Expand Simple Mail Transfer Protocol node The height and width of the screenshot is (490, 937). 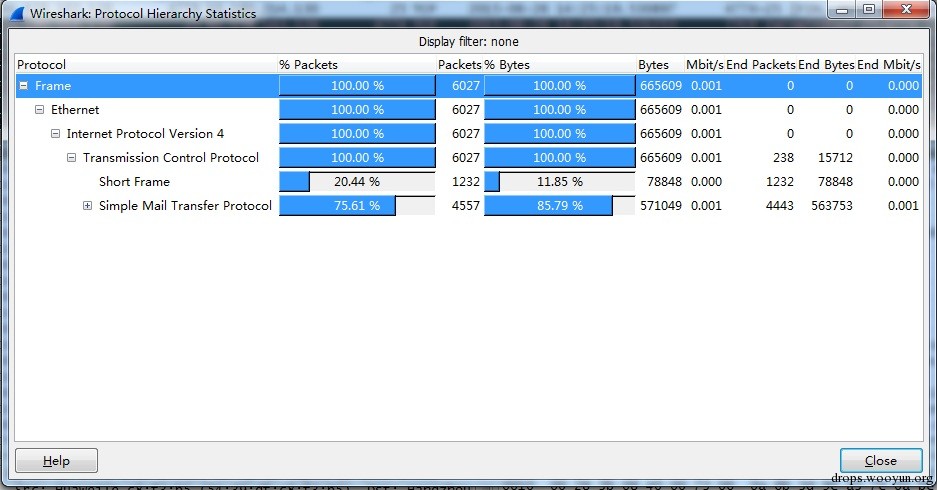click(88, 206)
